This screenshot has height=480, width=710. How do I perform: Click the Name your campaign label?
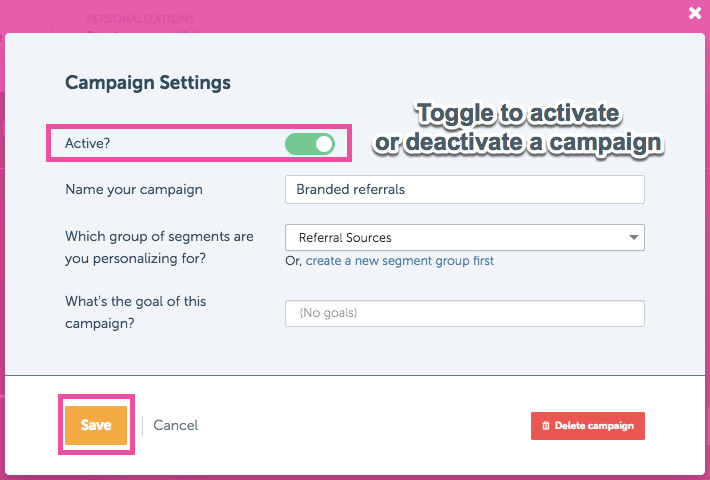coord(134,189)
